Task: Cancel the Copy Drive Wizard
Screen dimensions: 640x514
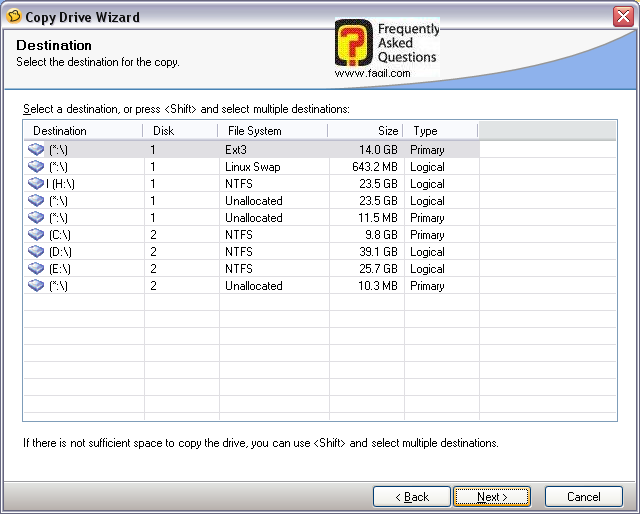Action: 583,497
